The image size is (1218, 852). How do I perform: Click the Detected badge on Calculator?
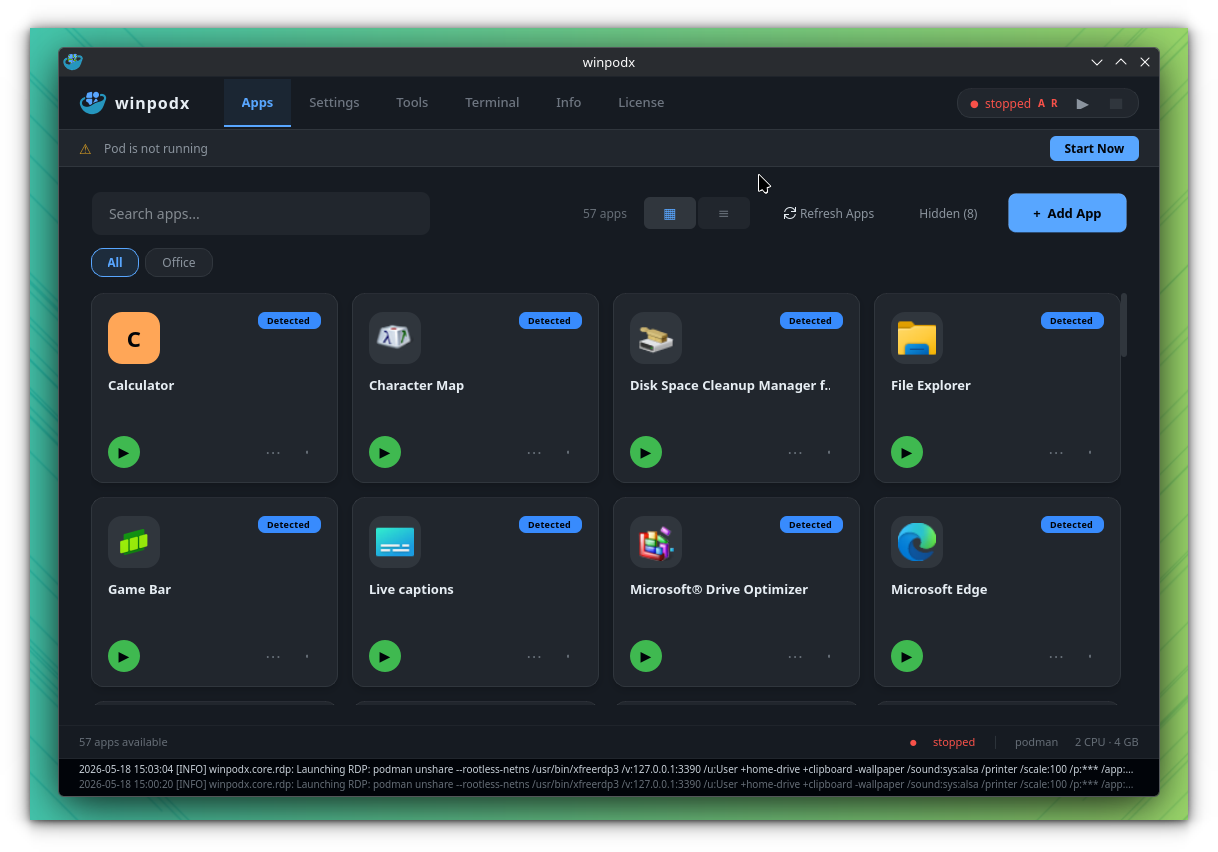(x=289, y=321)
